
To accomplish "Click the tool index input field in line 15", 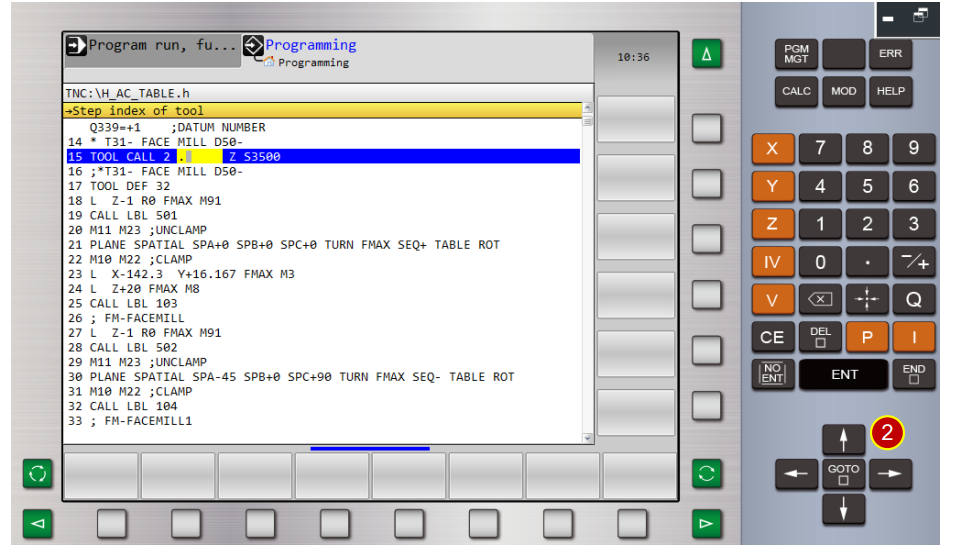I will (200, 157).
